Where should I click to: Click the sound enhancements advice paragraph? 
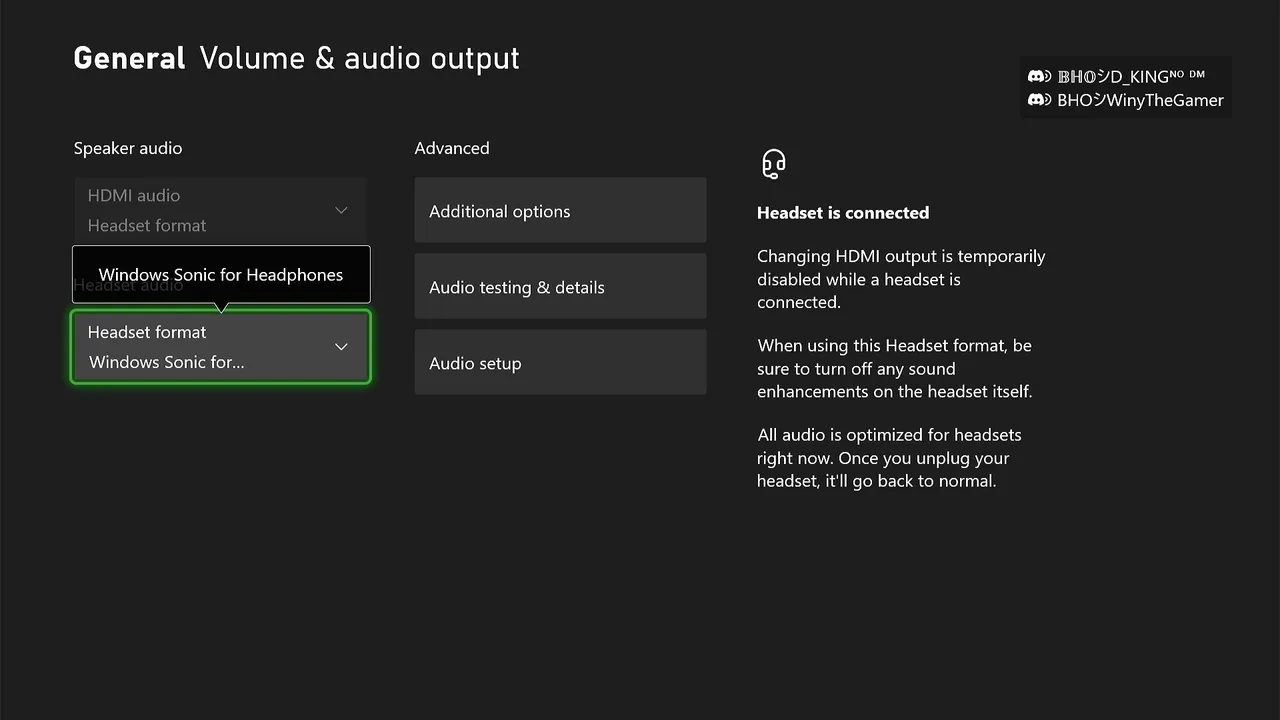click(895, 368)
